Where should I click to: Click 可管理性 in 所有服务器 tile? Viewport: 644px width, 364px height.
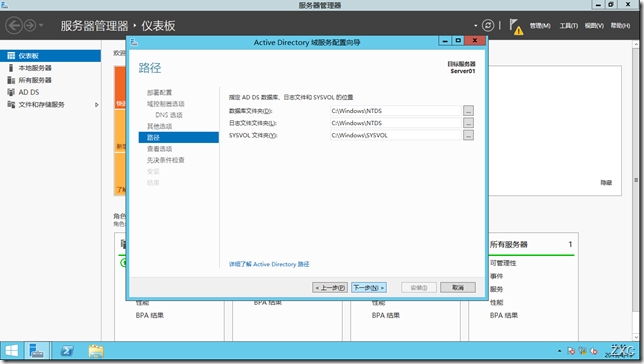(x=503, y=263)
